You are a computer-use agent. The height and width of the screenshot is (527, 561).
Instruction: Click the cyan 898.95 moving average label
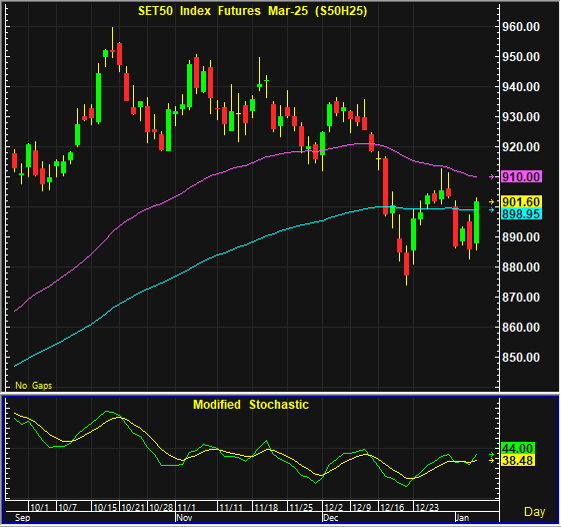pos(521,214)
